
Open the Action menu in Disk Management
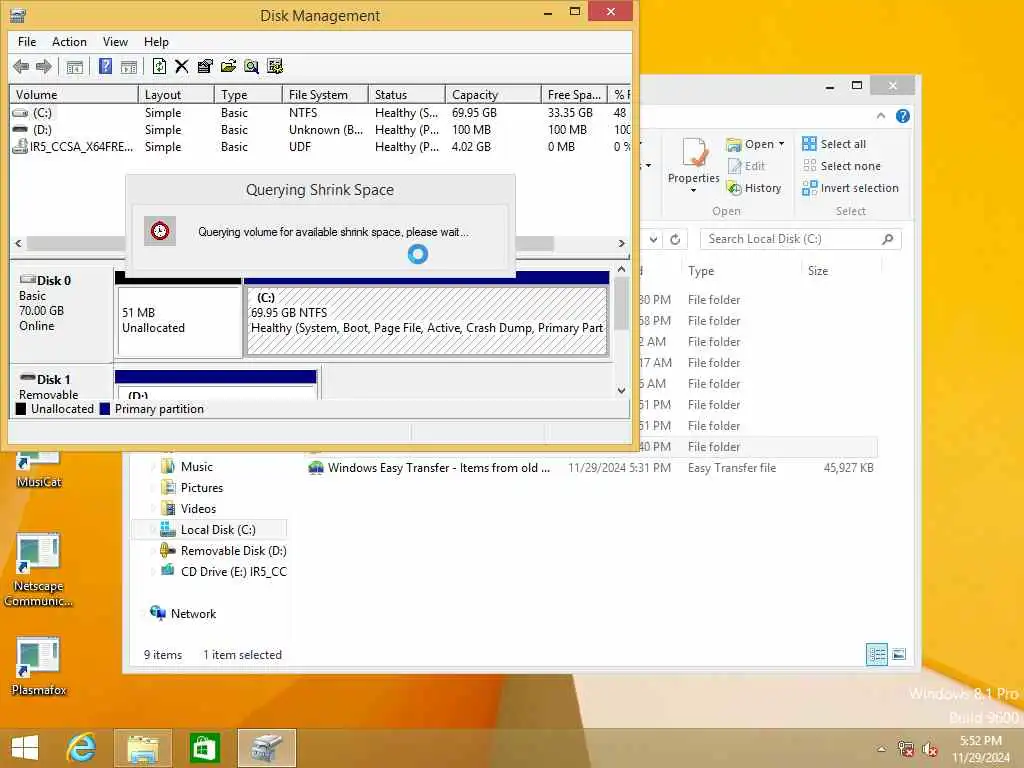coord(69,42)
